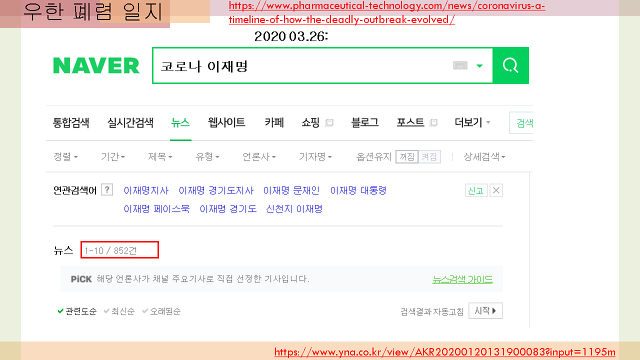Sort results by 최신순
This screenshot has width=640, height=360.
pyautogui.click(x=119, y=311)
